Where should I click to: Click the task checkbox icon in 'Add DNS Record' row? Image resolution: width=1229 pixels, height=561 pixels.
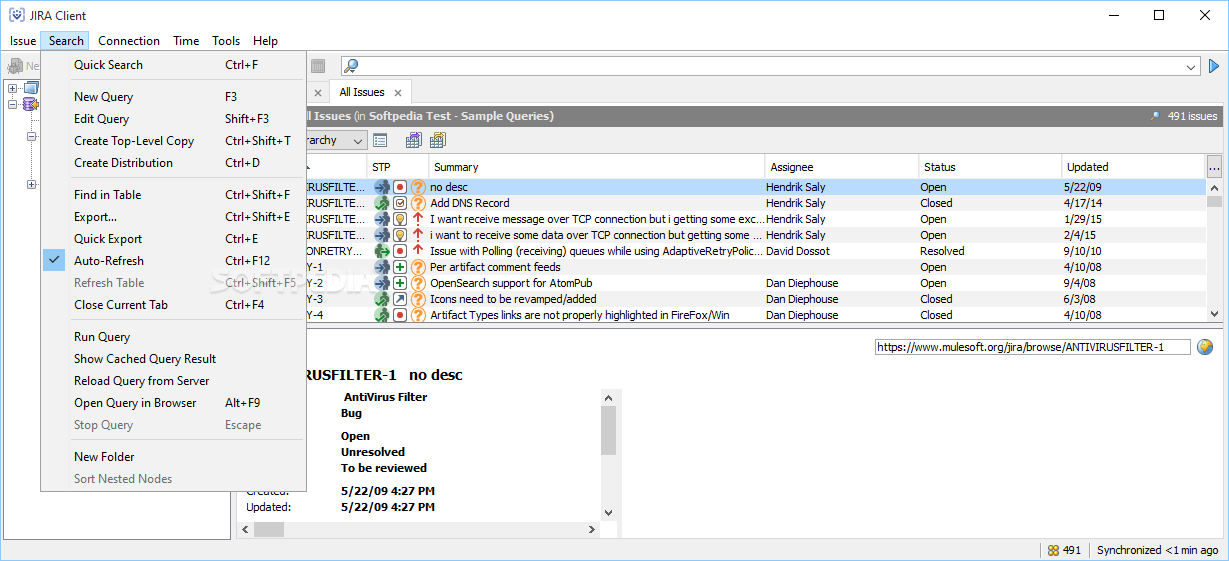(400, 203)
